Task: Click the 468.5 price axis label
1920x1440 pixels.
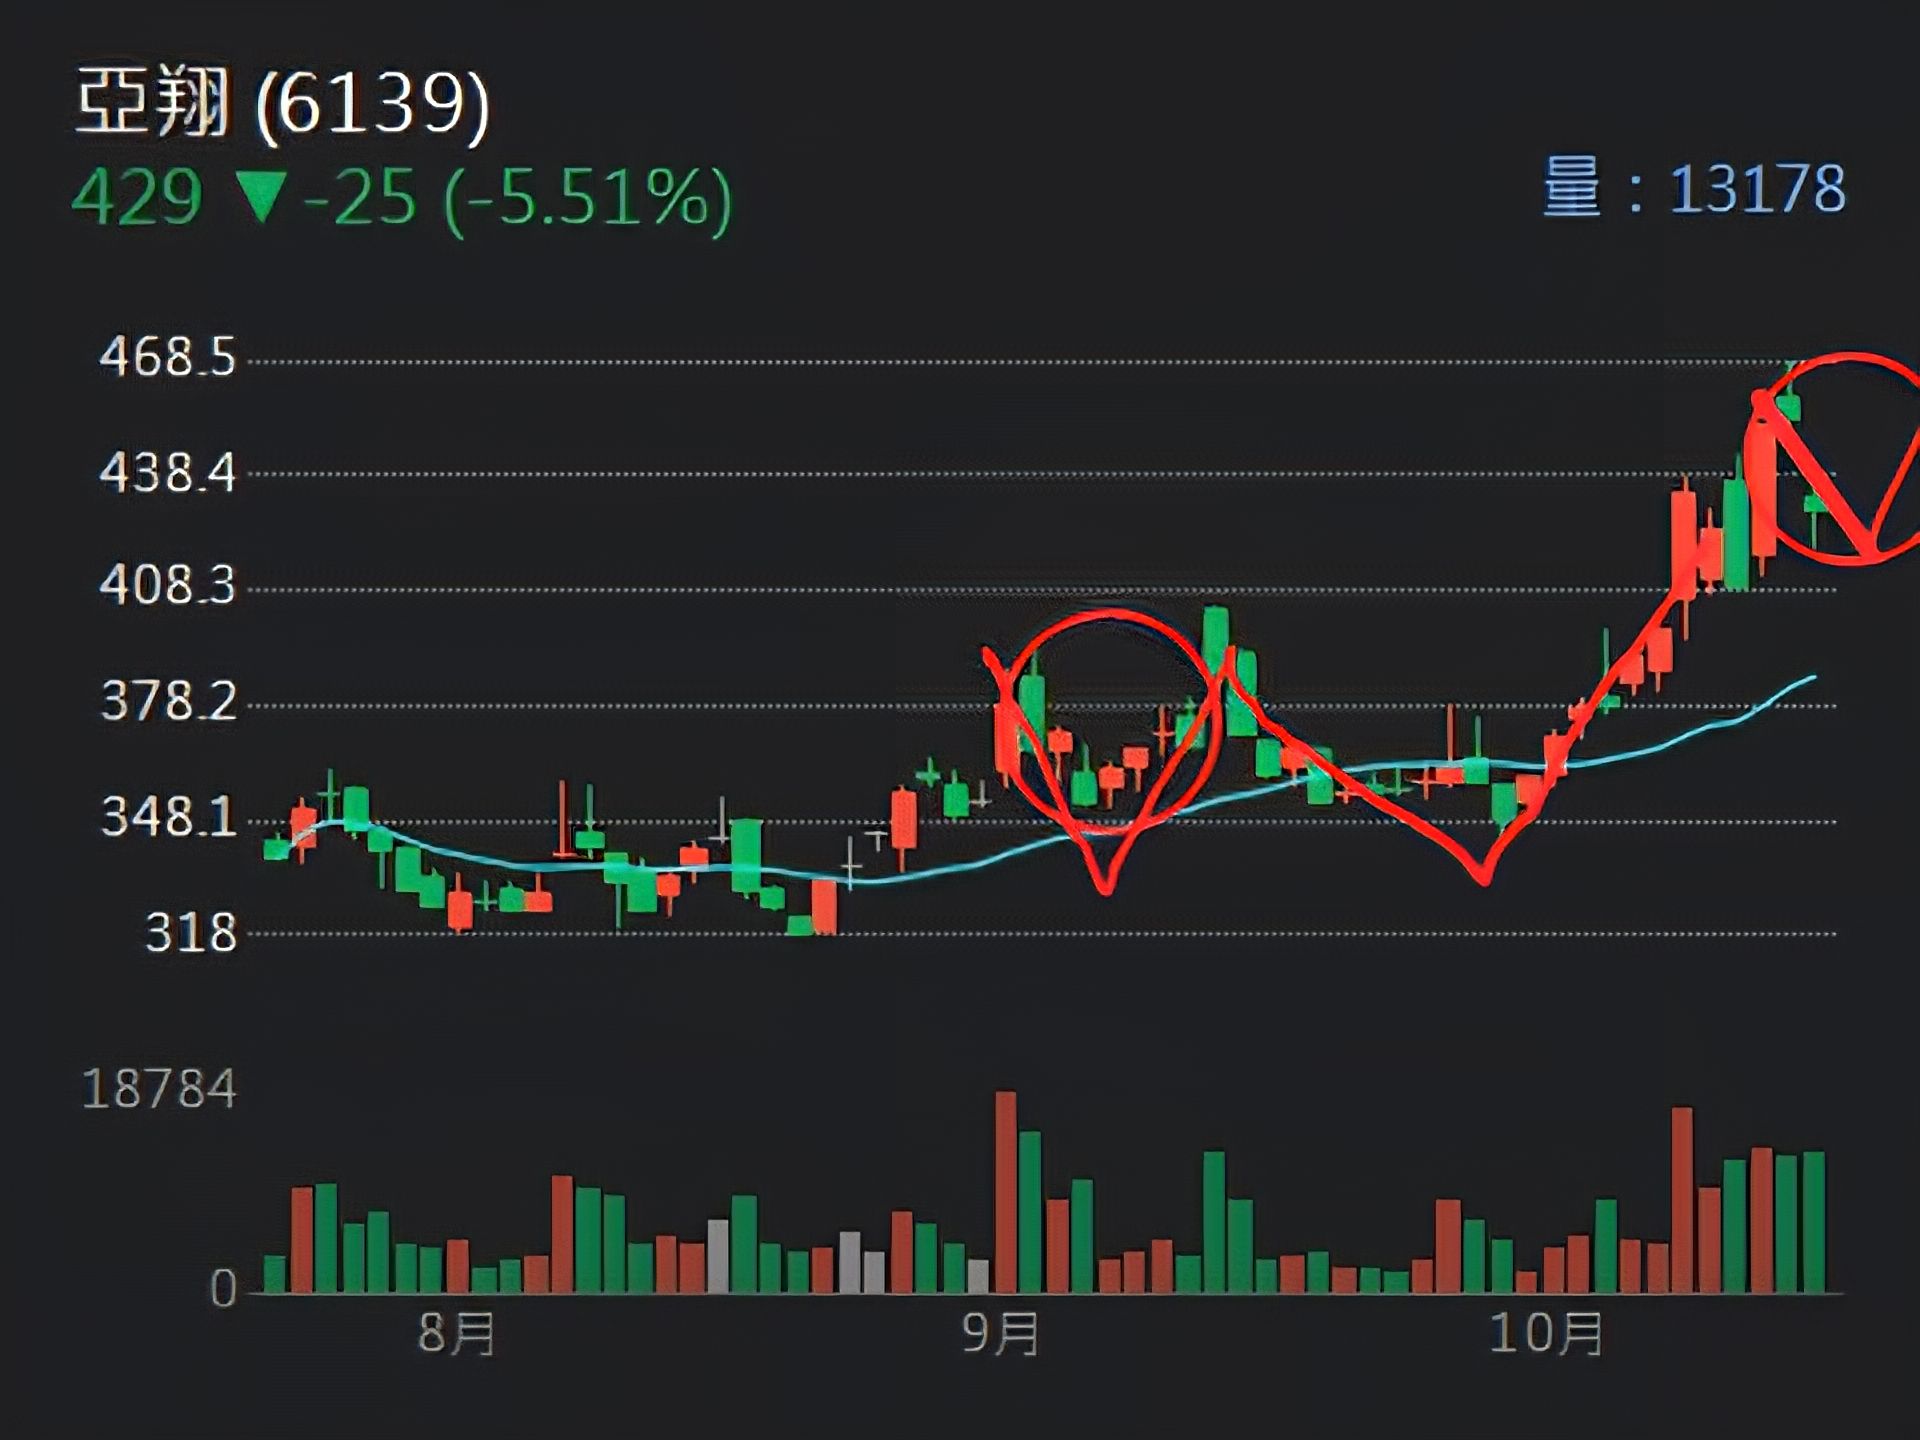Action: [167, 357]
